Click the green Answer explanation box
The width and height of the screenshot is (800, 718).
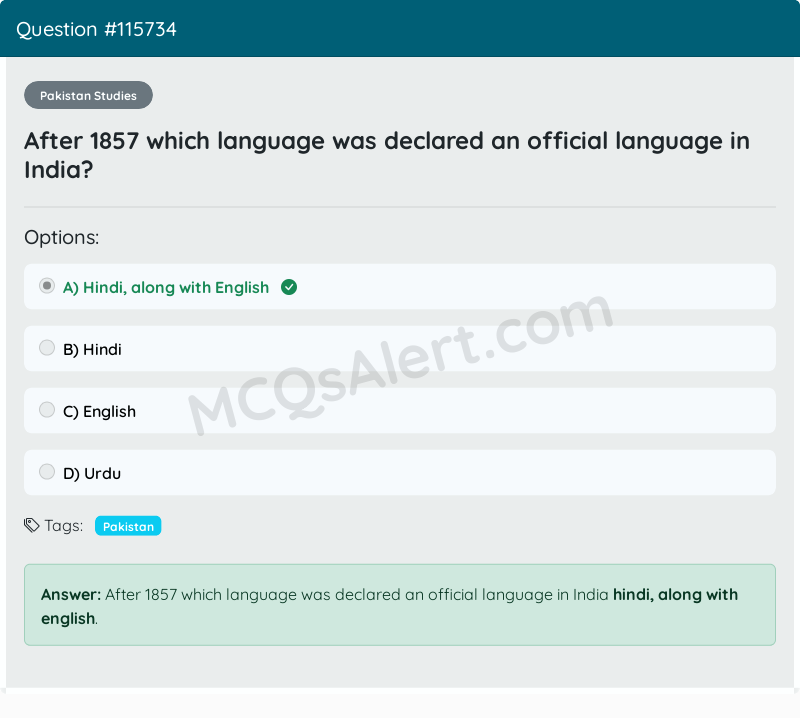[x=400, y=605]
